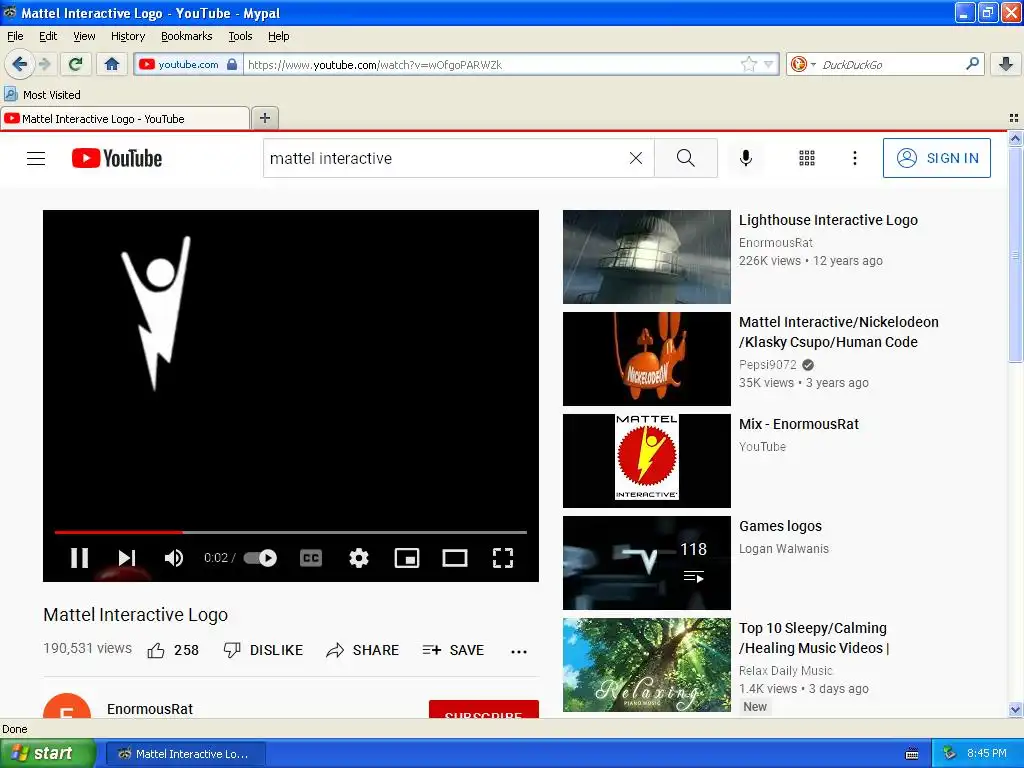Open Mattel Interactive/Nickelodeon video title

839,332
